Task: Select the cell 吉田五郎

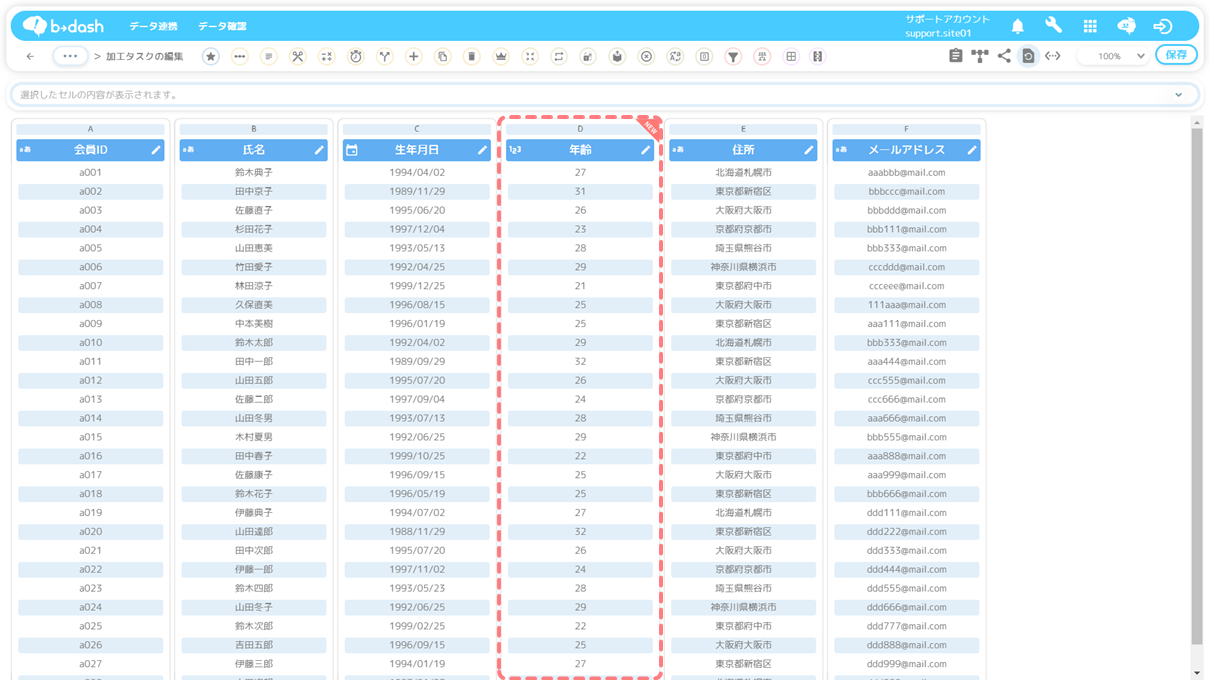Action: [254, 645]
